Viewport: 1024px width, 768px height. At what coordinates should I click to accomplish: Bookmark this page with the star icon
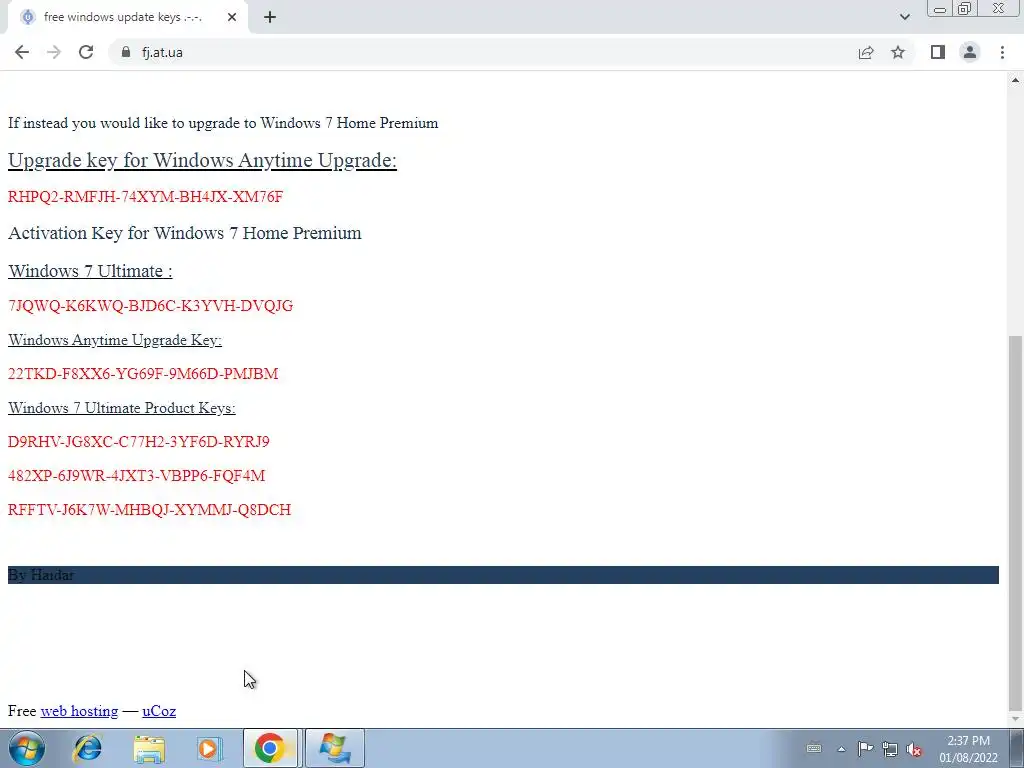point(898,52)
